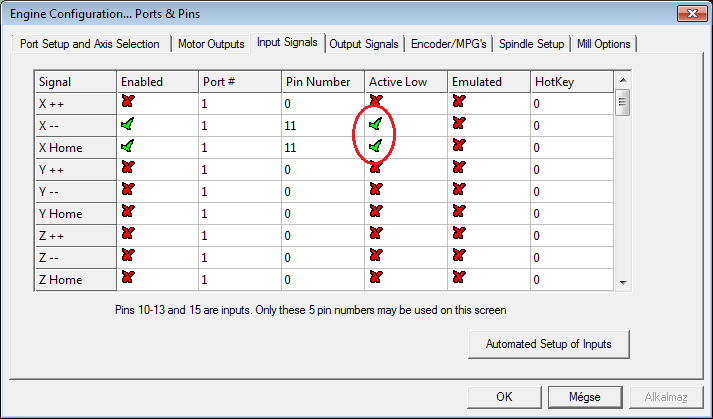Toggle Emulated for Y -- signal
Screen dimensions: 713x419
459,190
